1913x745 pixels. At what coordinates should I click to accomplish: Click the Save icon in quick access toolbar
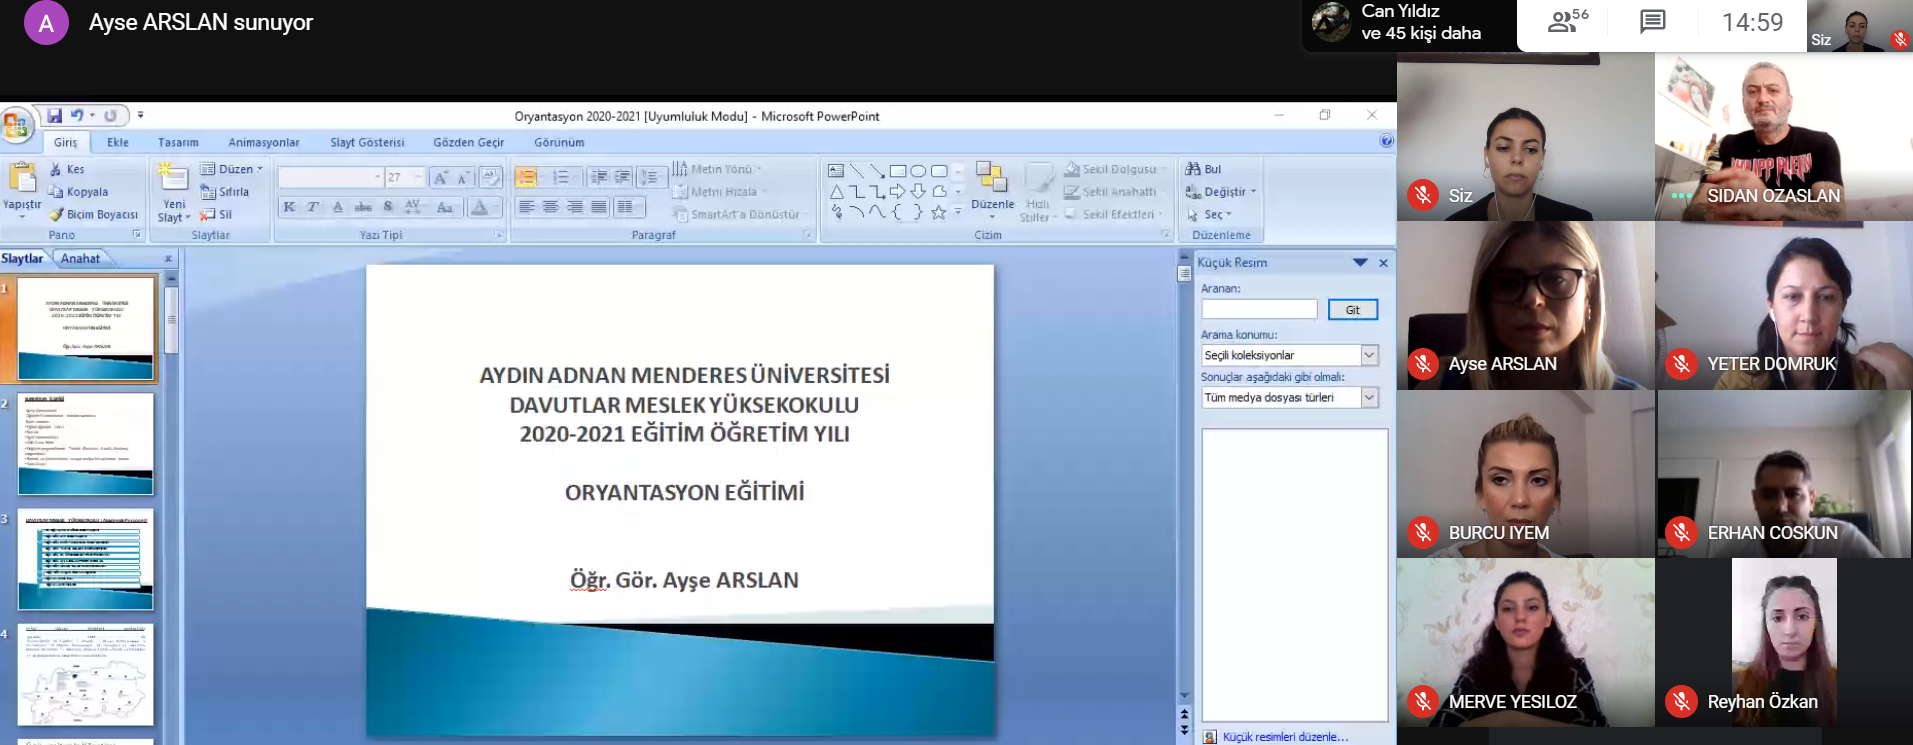(x=54, y=116)
